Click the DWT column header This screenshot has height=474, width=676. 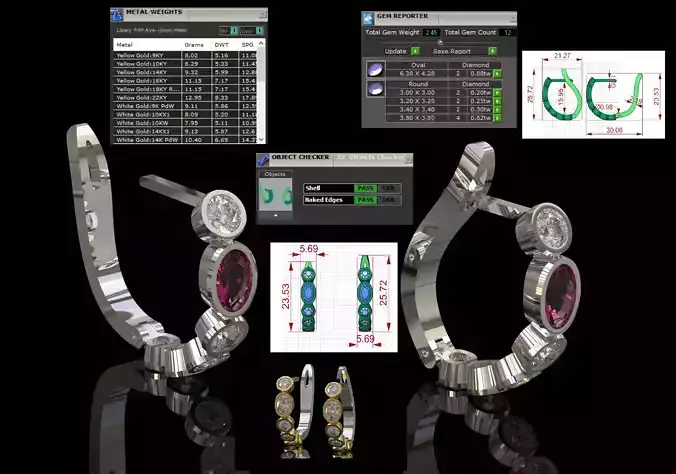[x=222, y=45]
